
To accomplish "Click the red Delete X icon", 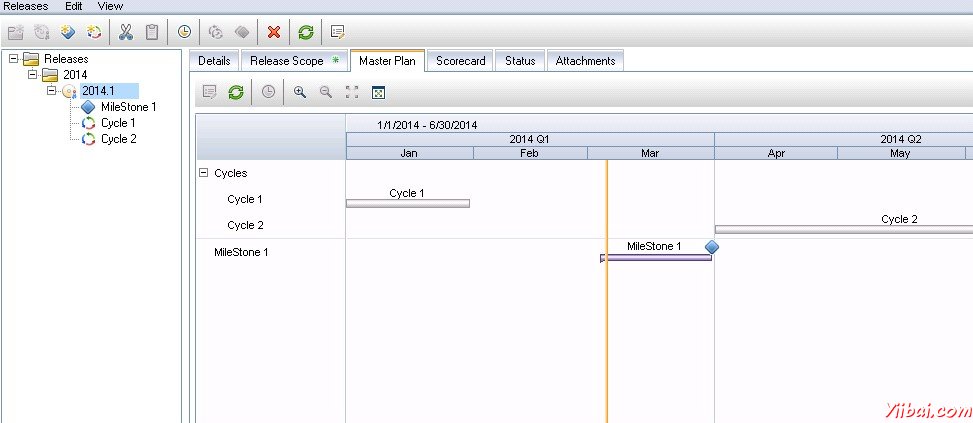I will 274,32.
